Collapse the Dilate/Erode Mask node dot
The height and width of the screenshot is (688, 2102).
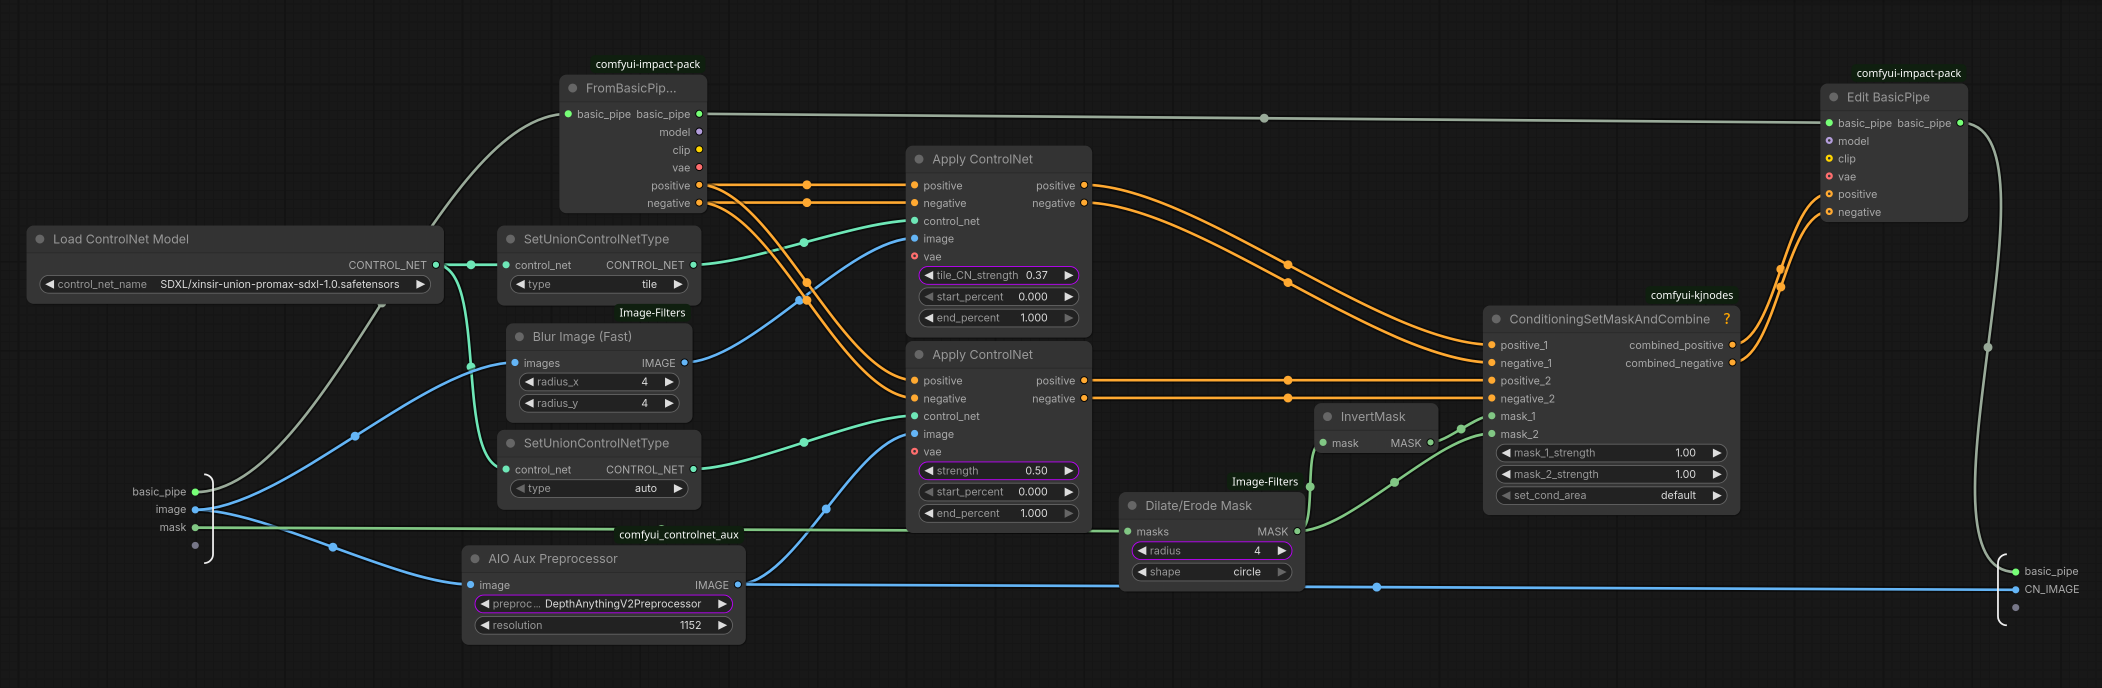[x=1132, y=506]
